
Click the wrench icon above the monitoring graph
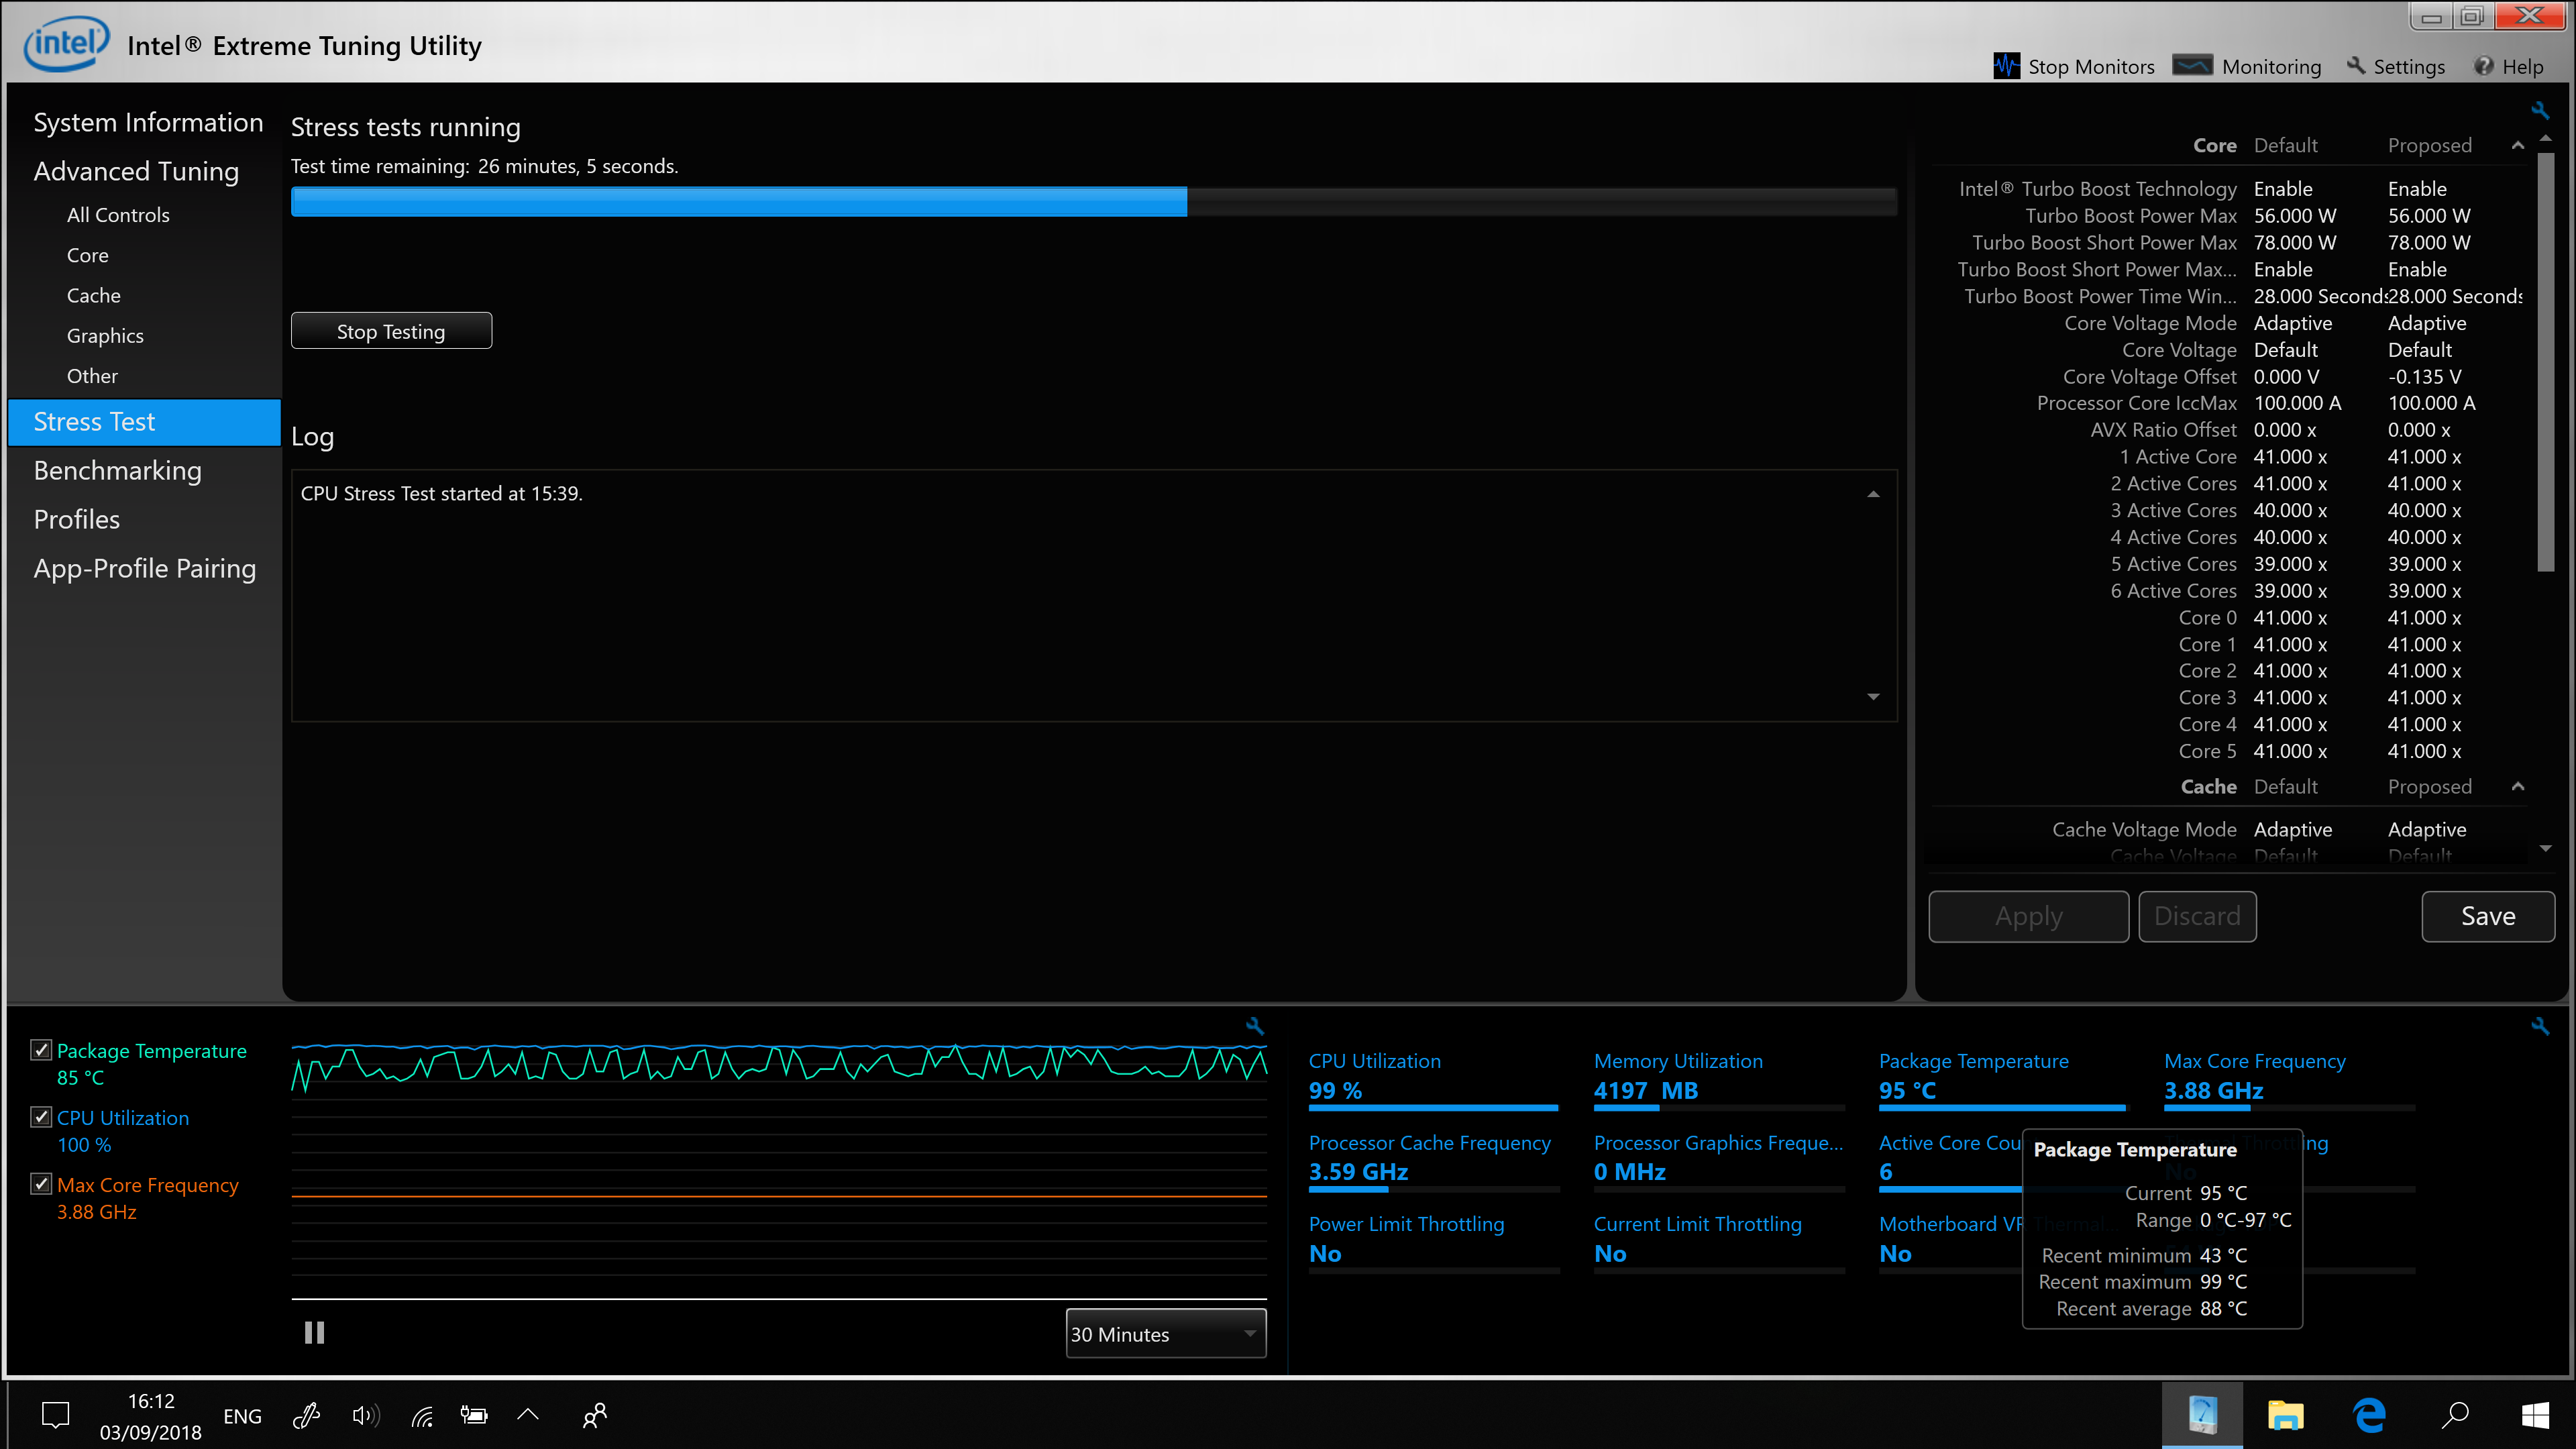[x=1255, y=1026]
